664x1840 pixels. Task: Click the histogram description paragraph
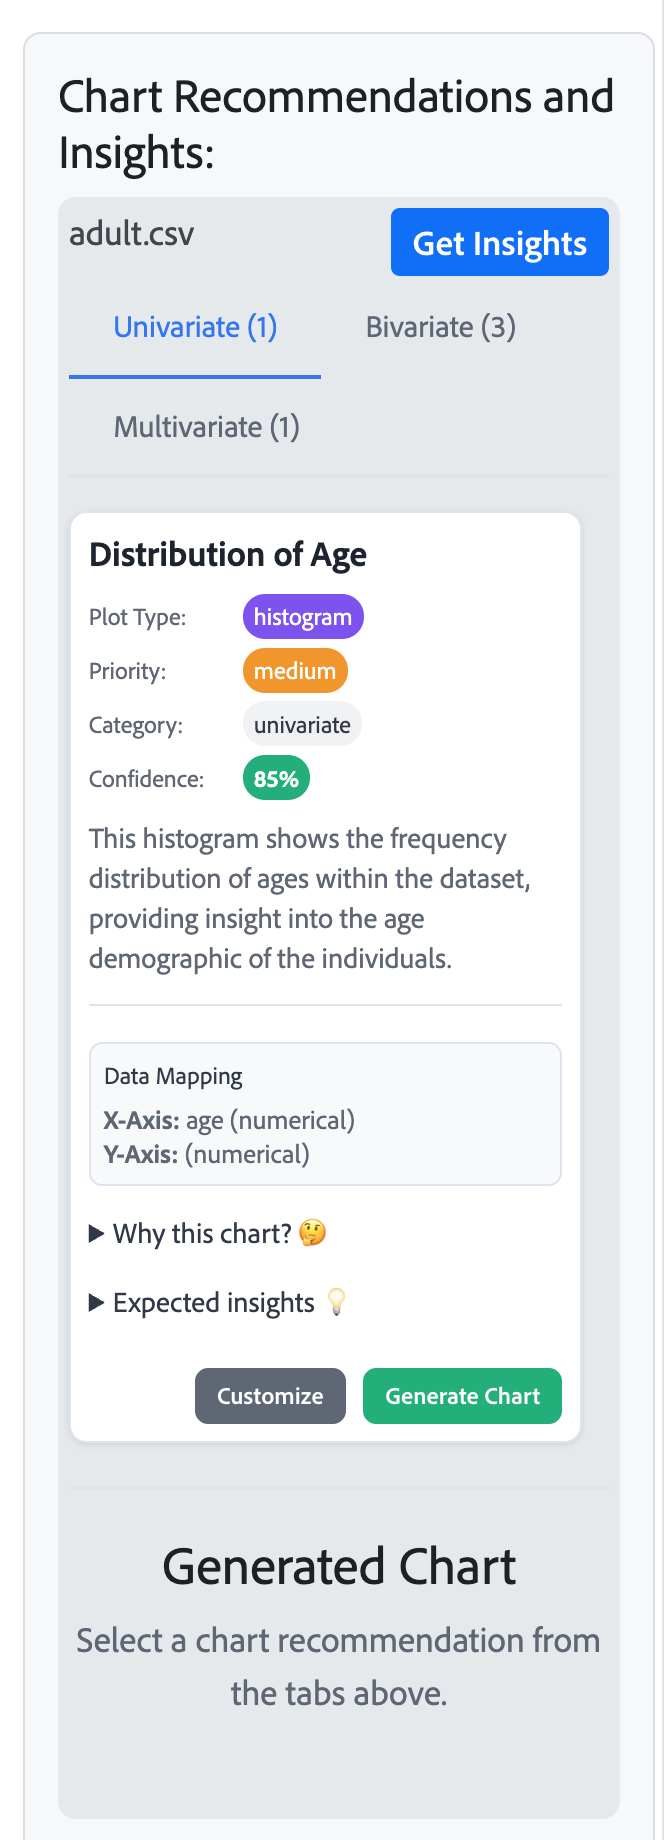click(310, 898)
